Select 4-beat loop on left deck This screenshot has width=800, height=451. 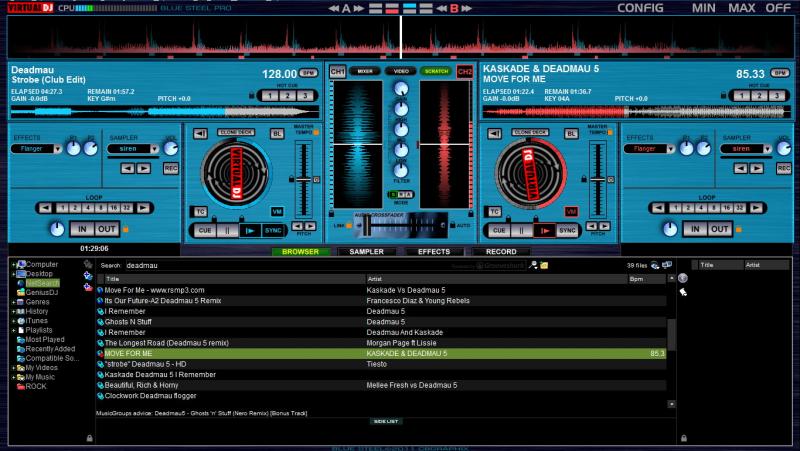coord(88,208)
